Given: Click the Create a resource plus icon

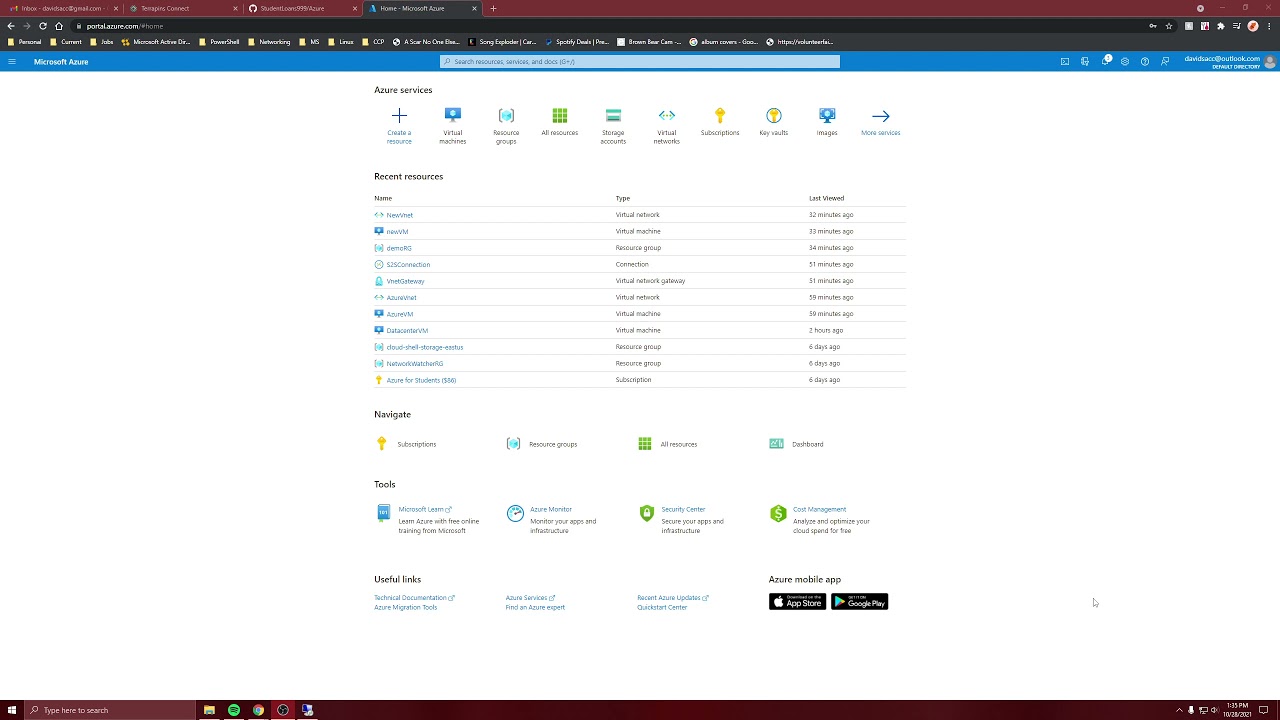Looking at the screenshot, I should coord(399,116).
